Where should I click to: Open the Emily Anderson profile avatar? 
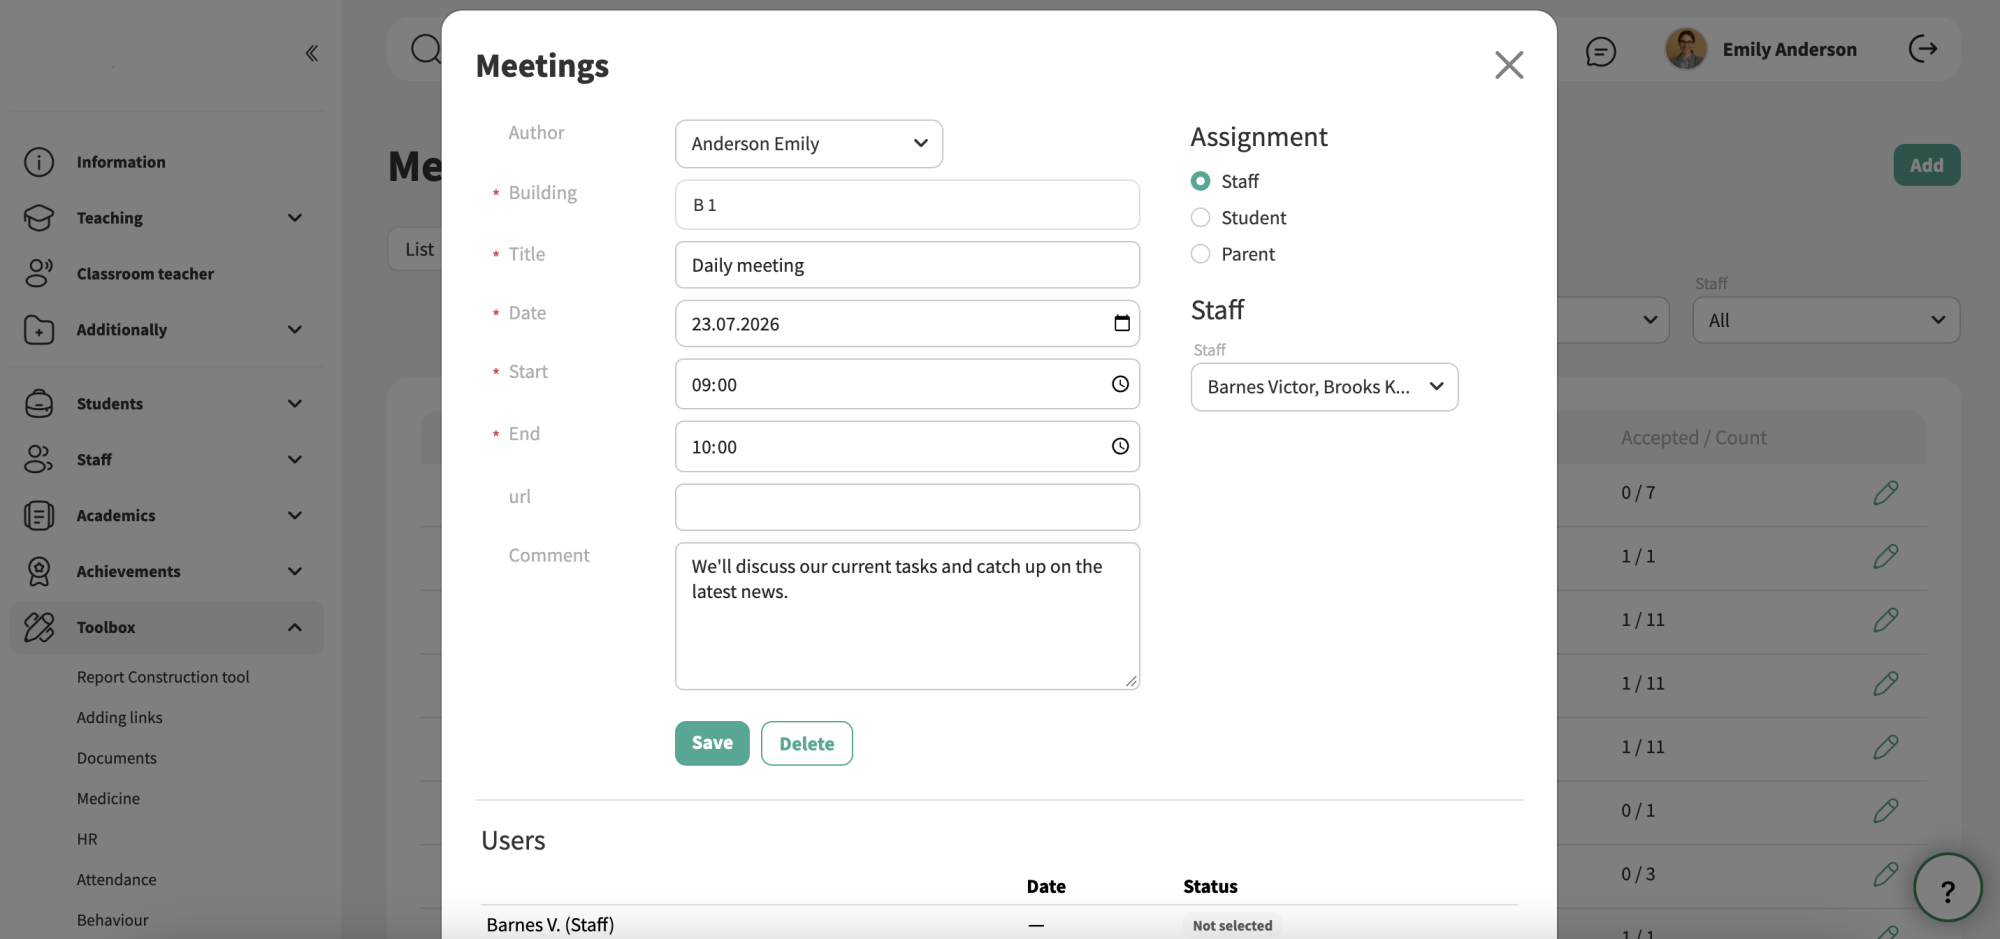coord(1686,49)
